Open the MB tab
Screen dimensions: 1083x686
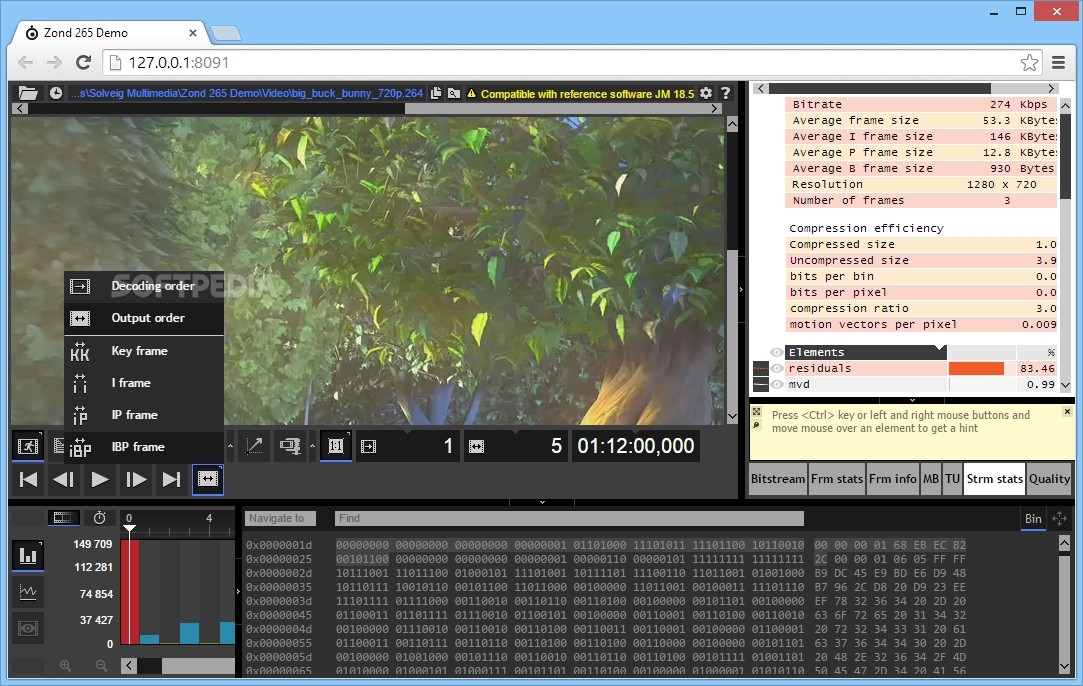[931, 479]
